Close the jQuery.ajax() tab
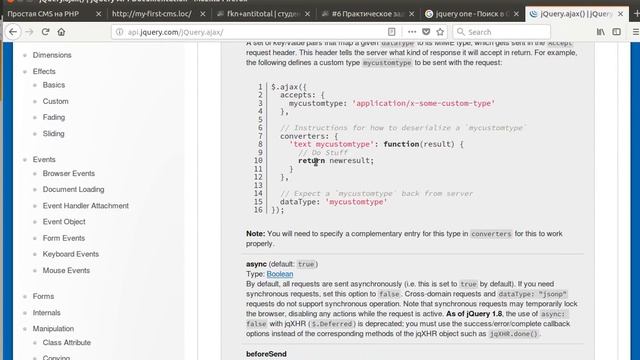Viewport: 640px width, 360px height. point(620,14)
